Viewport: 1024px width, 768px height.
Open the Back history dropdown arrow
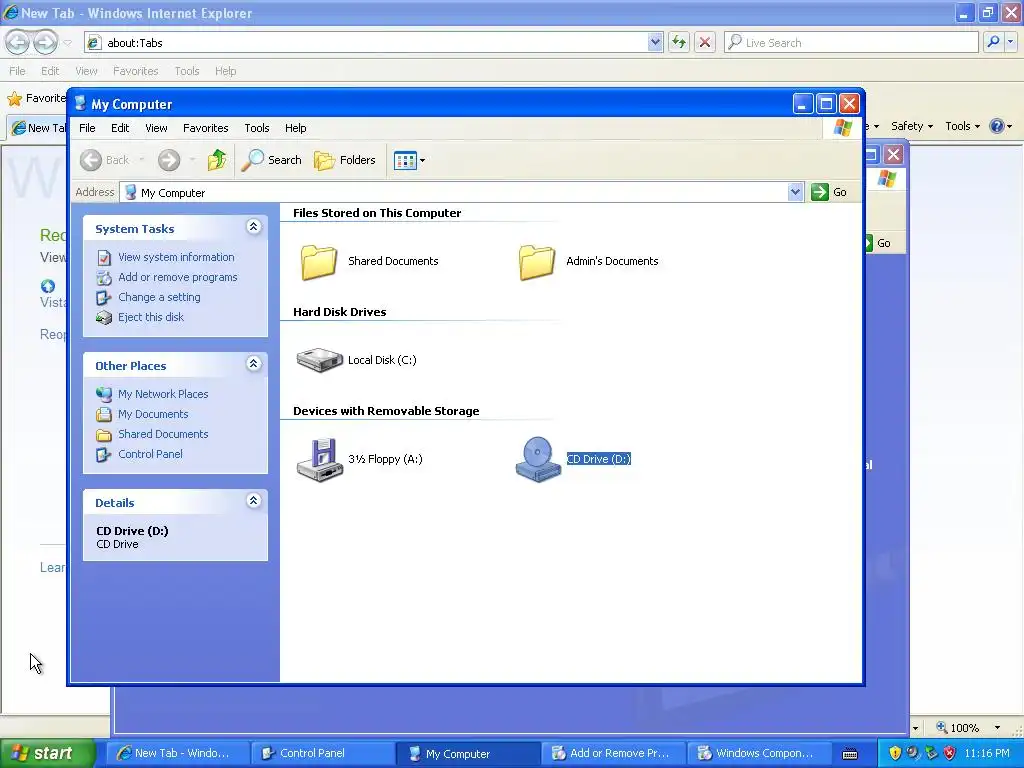(x=142, y=160)
